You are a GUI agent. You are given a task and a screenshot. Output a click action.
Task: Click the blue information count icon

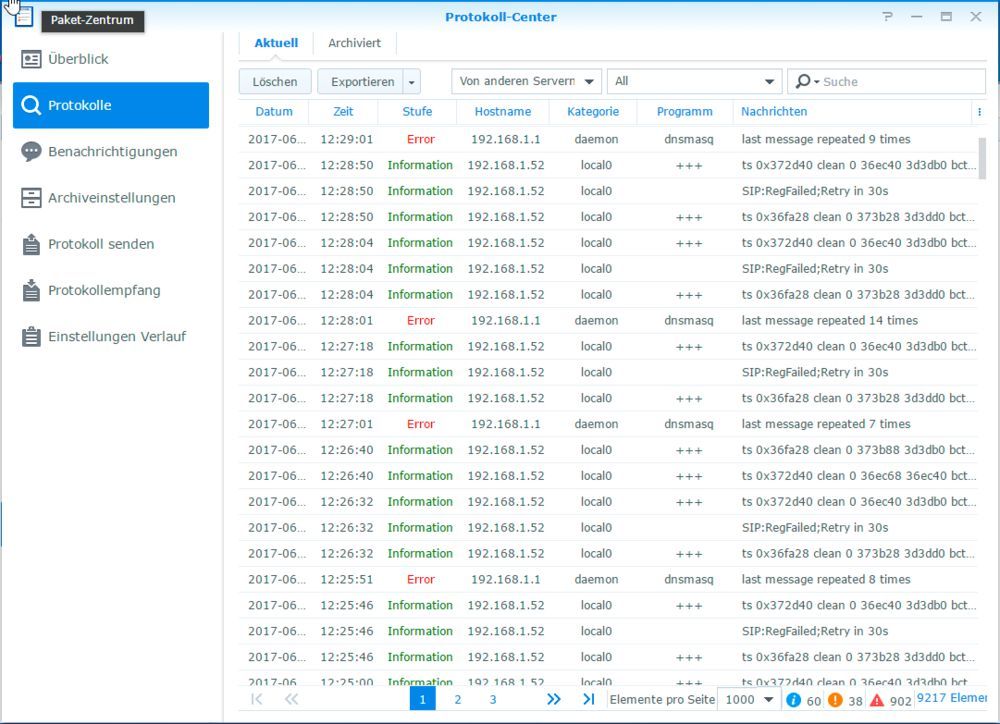pos(793,701)
